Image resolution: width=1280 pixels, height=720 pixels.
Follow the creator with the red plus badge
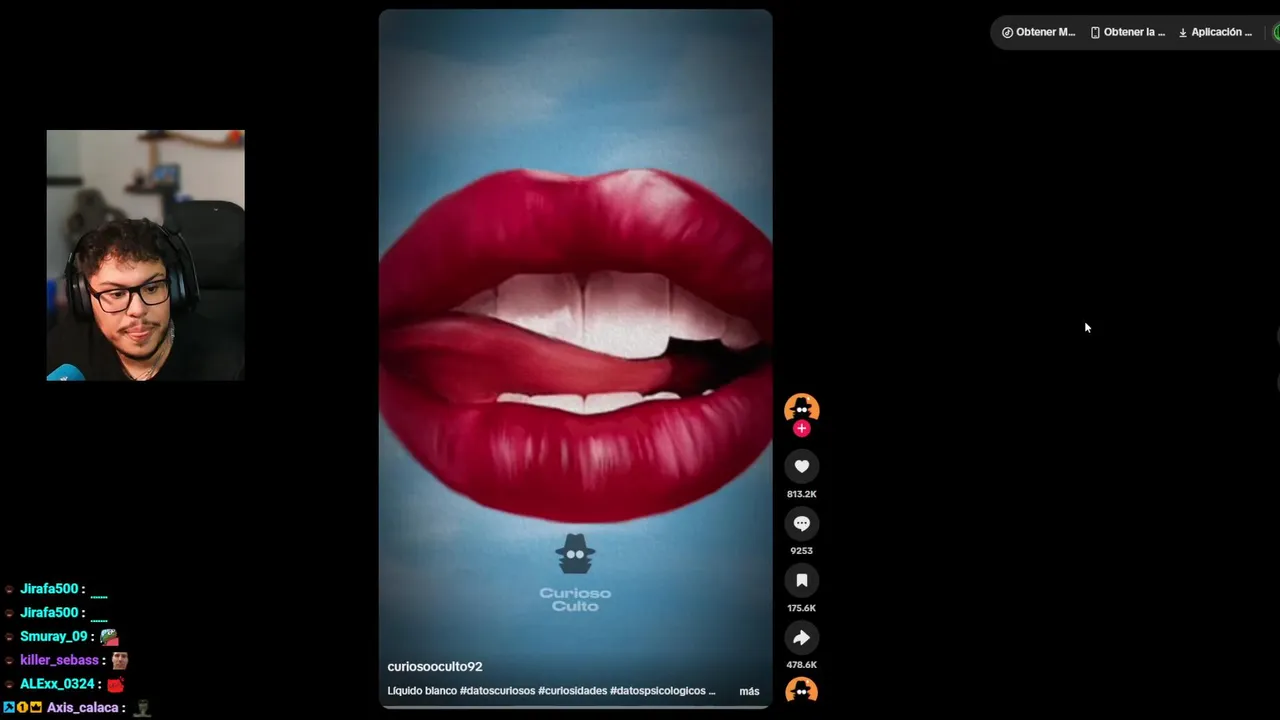click(x=801, y=429)
